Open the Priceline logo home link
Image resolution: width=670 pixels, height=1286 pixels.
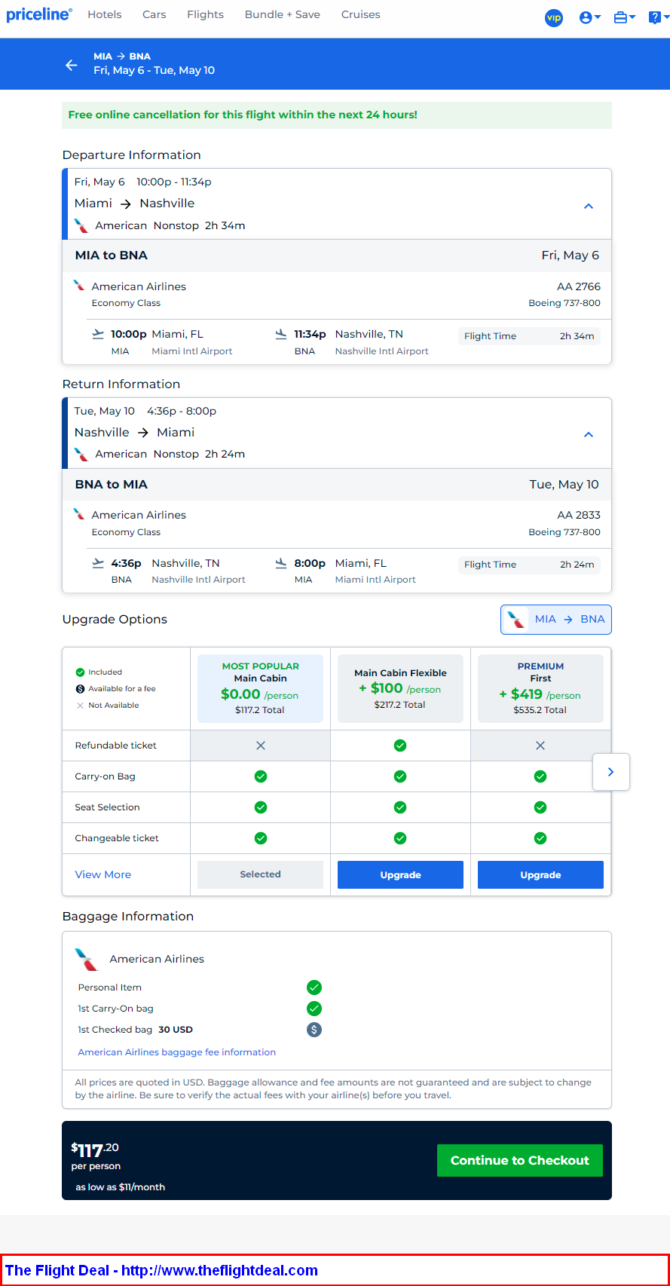pos(39,15)
